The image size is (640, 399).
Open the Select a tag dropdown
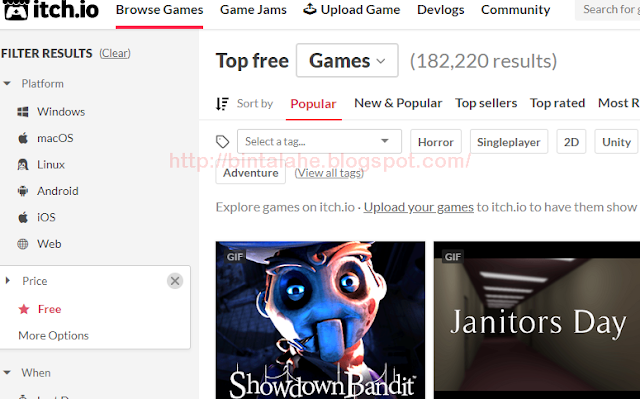coord(319,142)
